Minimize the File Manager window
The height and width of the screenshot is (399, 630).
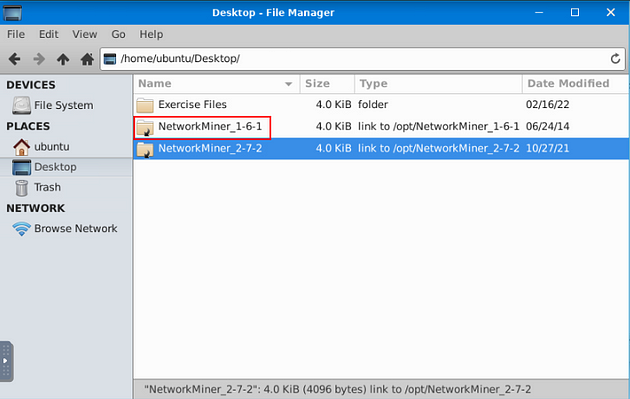(x=539, y=12)
